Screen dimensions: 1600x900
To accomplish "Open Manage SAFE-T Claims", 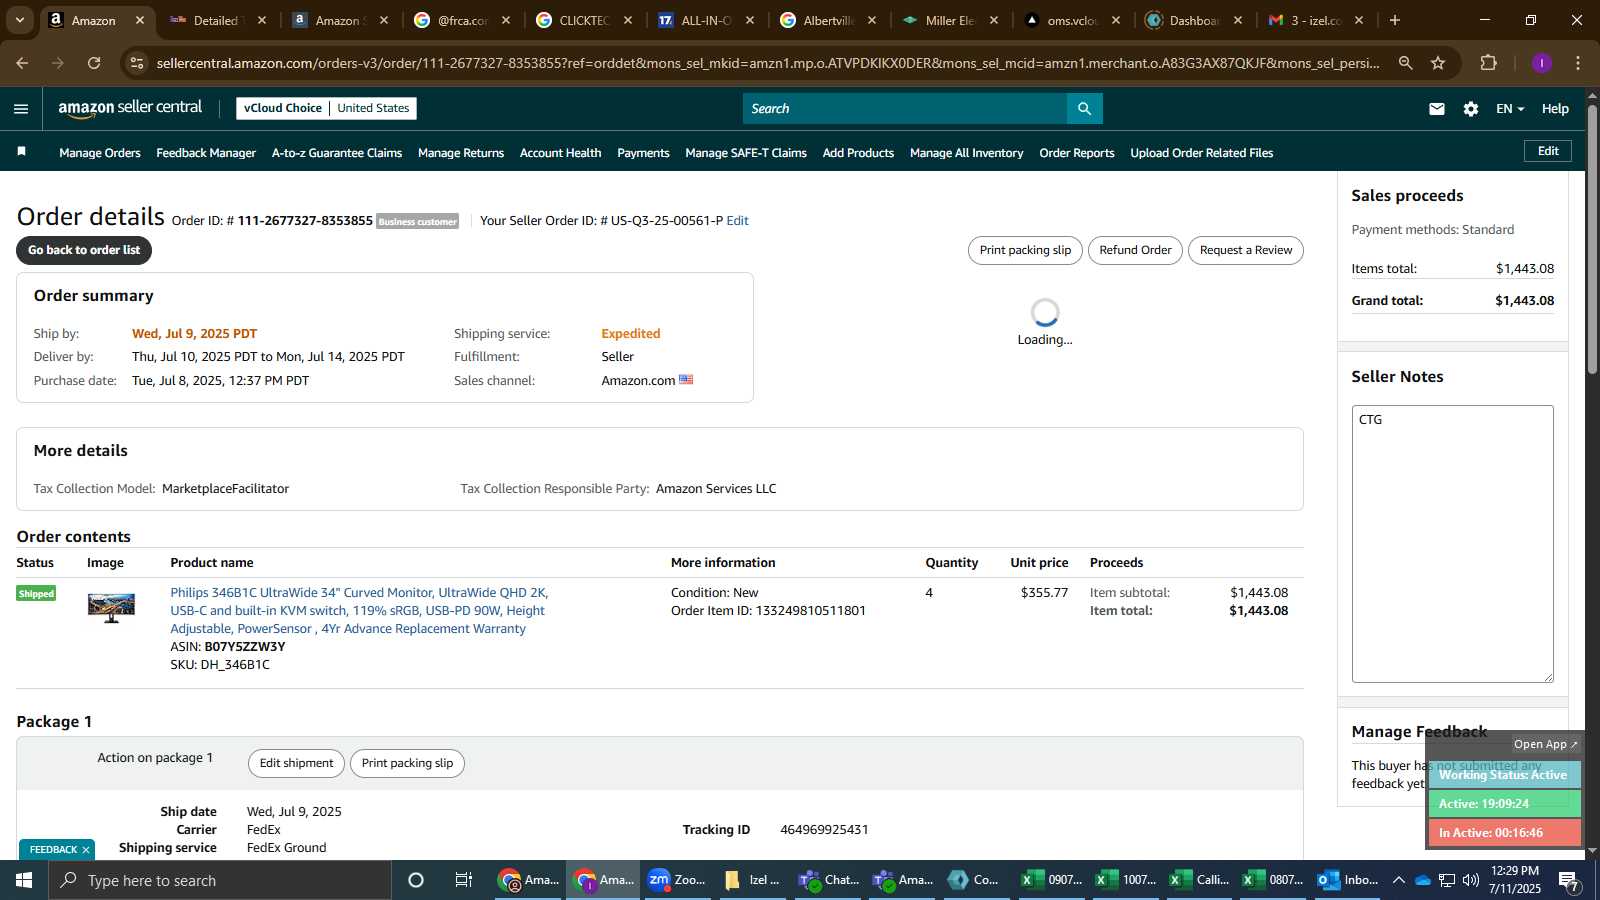I will click(746, 153).
